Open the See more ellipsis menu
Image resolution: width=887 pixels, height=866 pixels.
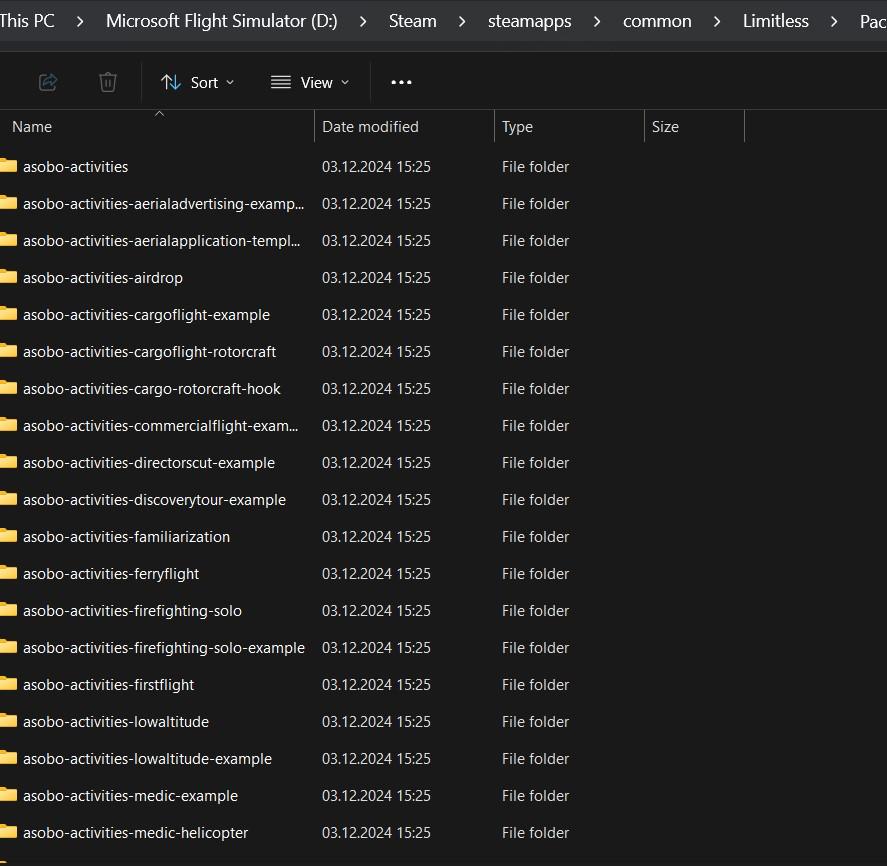[x=401, y=82]
